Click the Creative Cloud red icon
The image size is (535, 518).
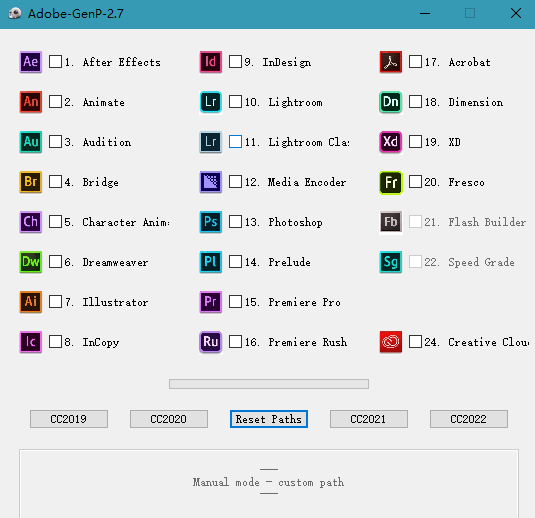point(391,342)
